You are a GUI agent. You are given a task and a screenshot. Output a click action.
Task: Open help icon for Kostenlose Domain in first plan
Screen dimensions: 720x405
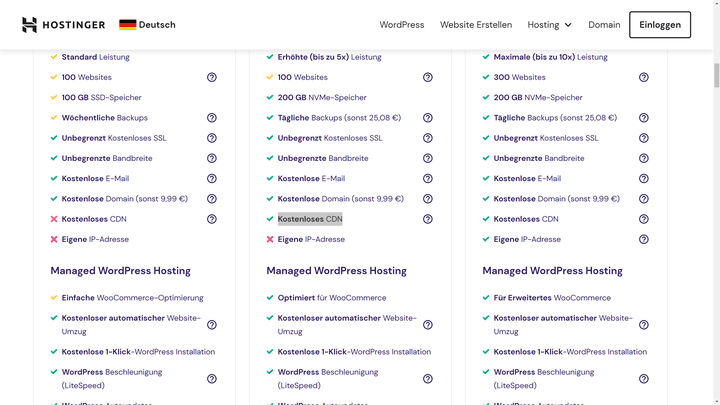[212, 199]
